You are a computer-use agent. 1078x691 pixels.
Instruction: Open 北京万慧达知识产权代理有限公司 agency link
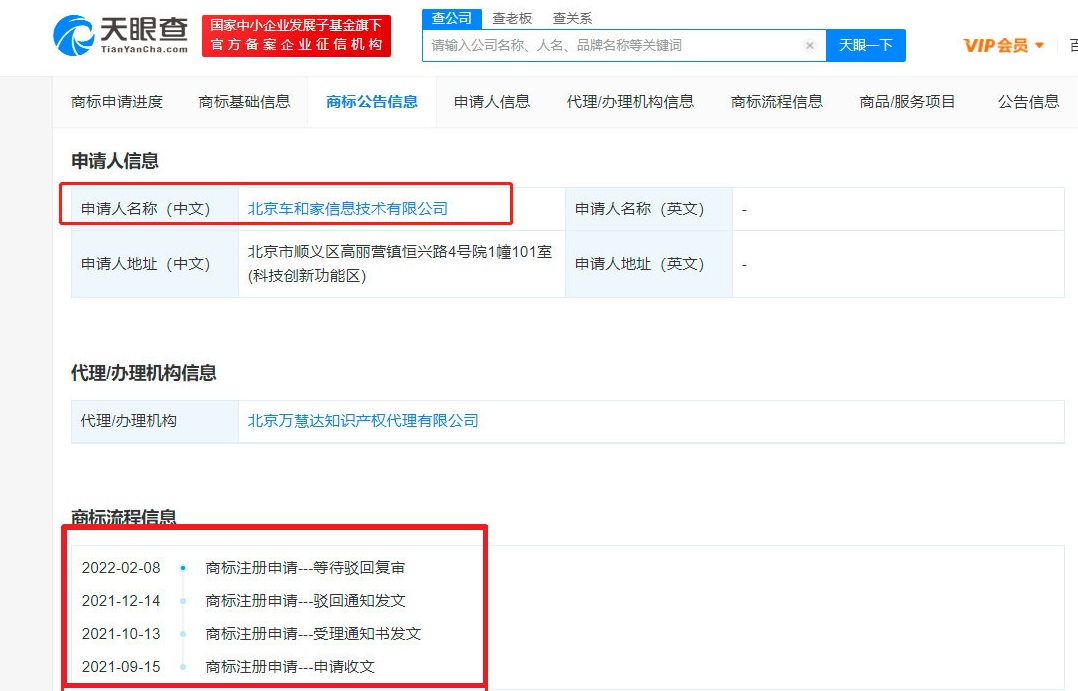point(363,421)
